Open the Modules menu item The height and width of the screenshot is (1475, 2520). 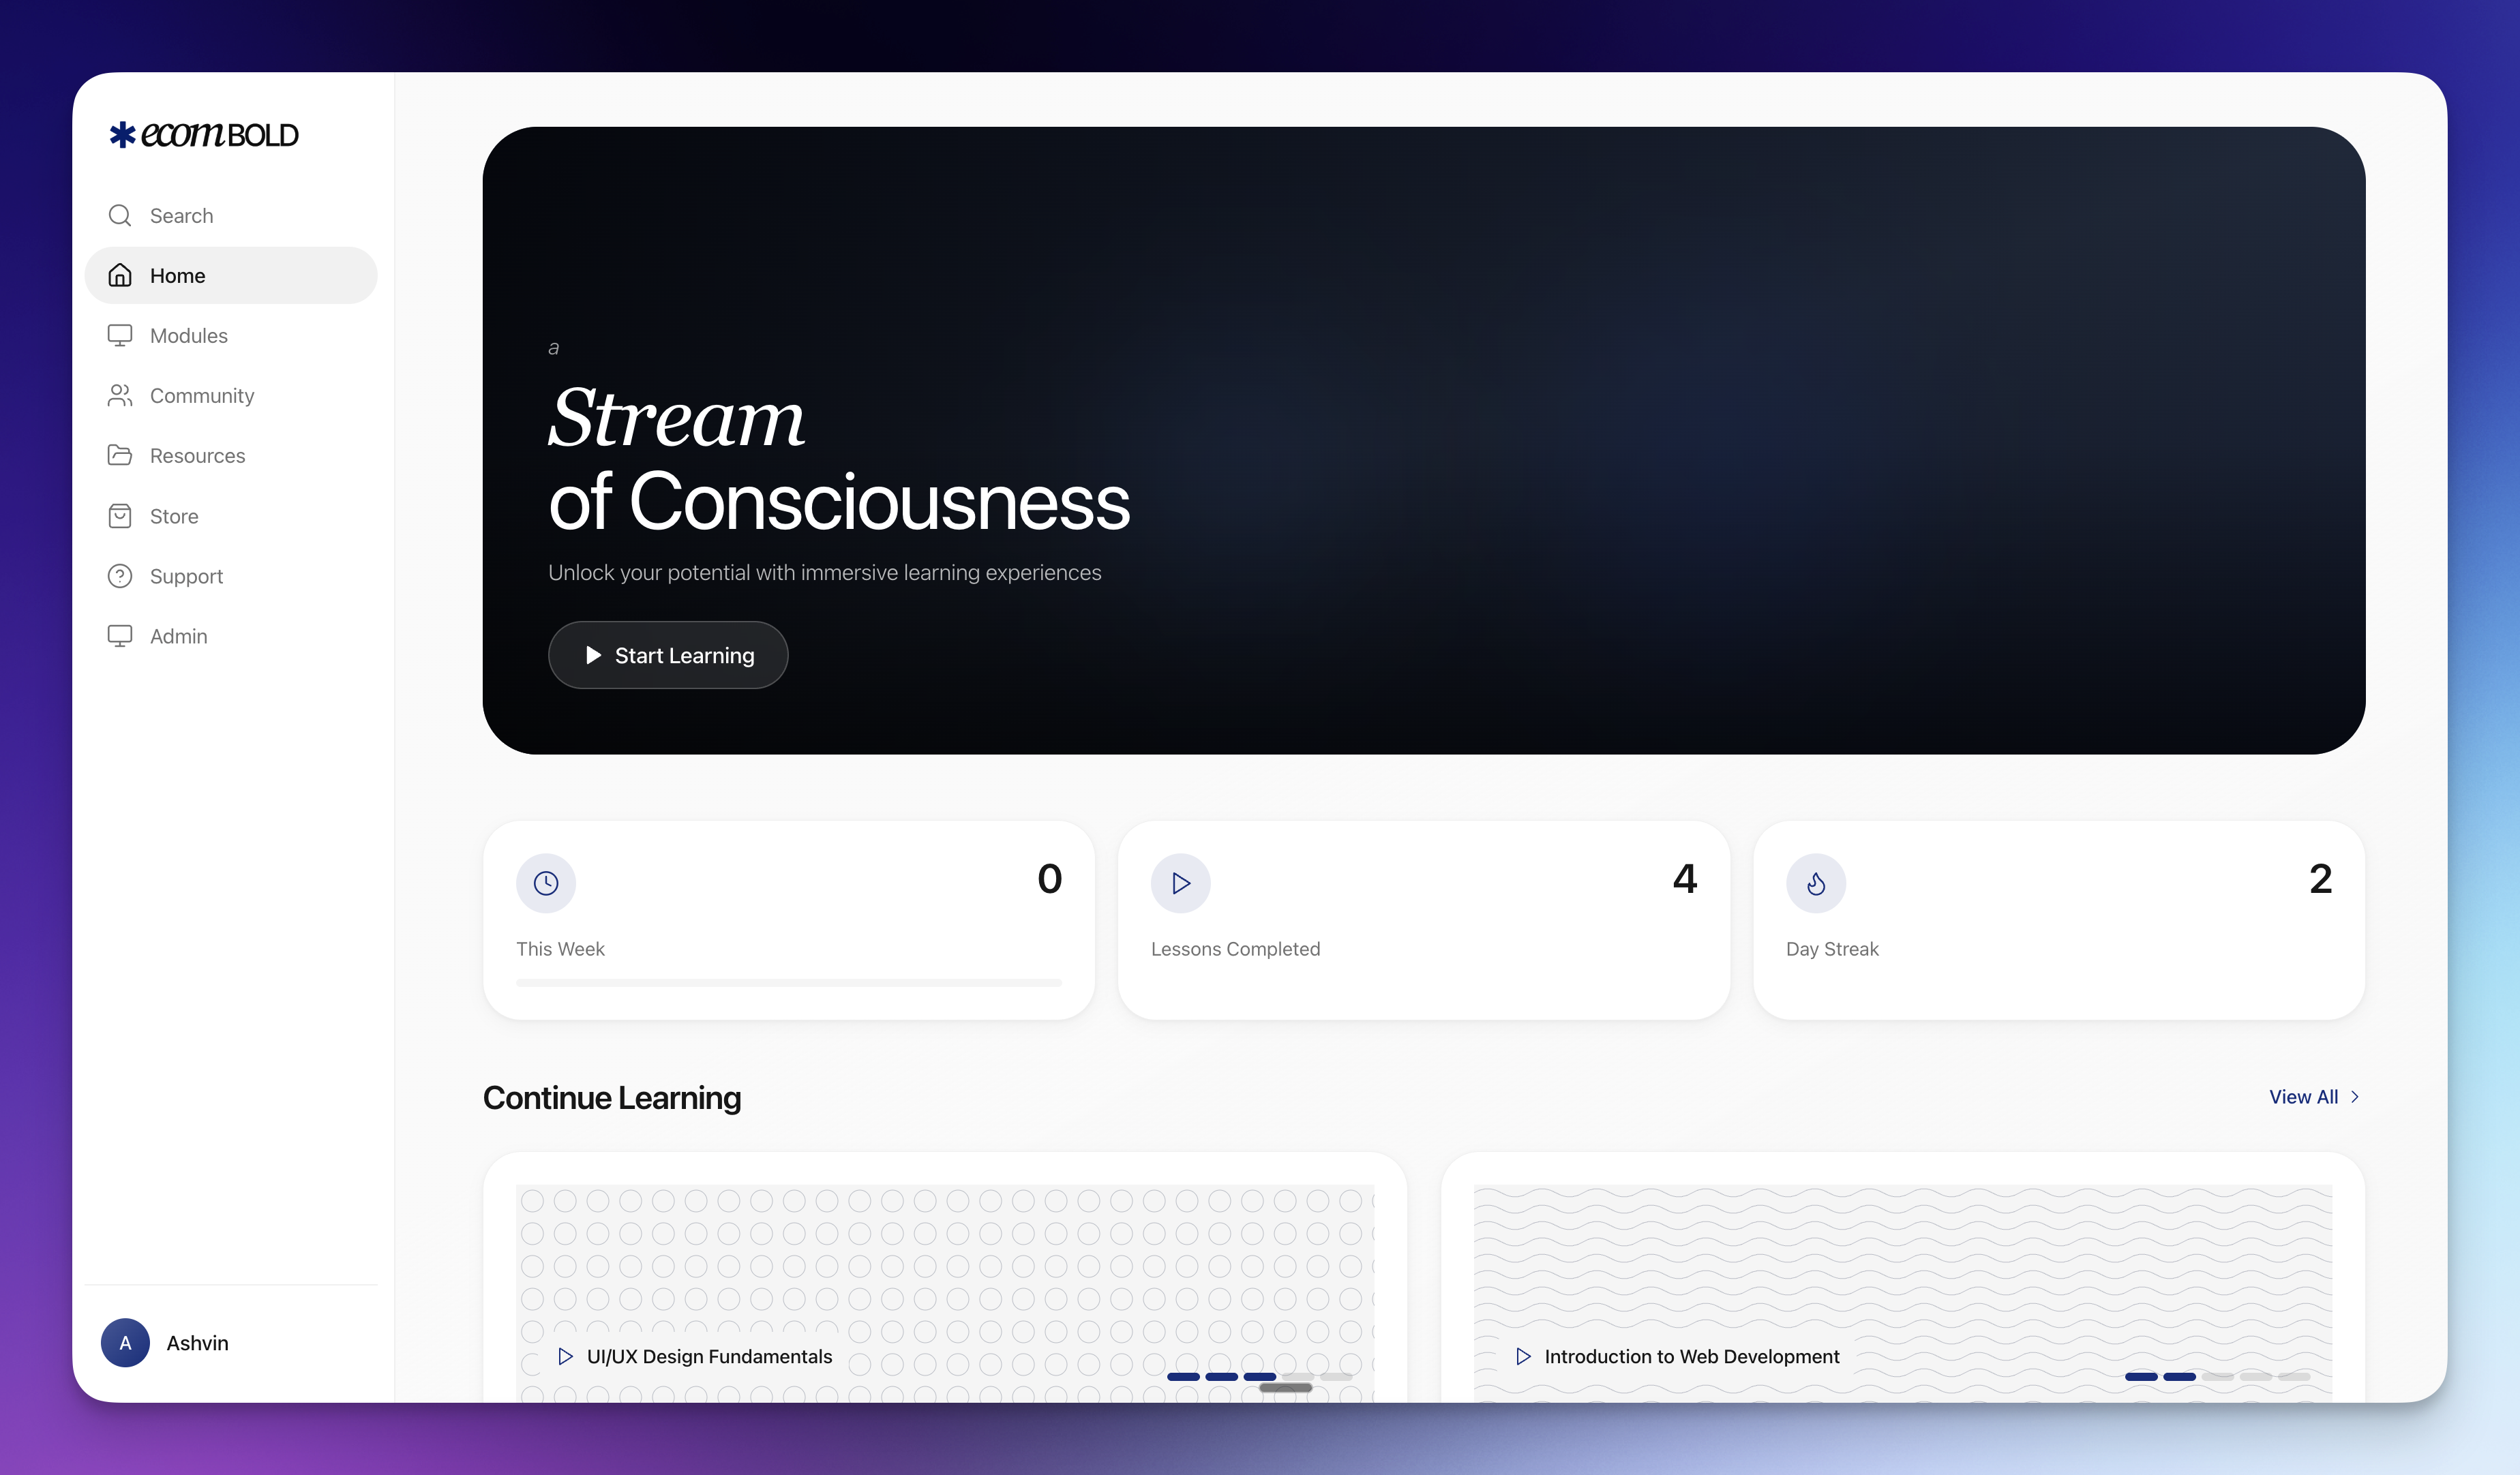pos(231,335)
